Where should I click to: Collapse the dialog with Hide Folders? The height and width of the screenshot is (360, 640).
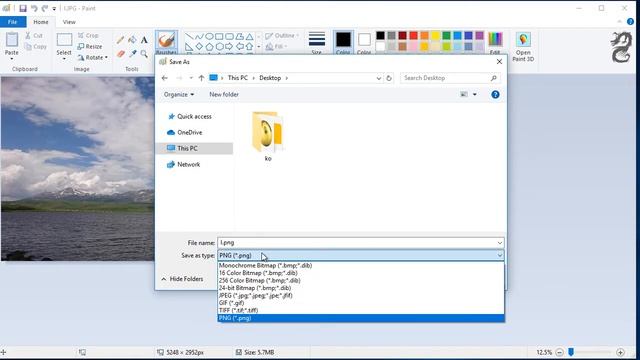coord(182,279)
